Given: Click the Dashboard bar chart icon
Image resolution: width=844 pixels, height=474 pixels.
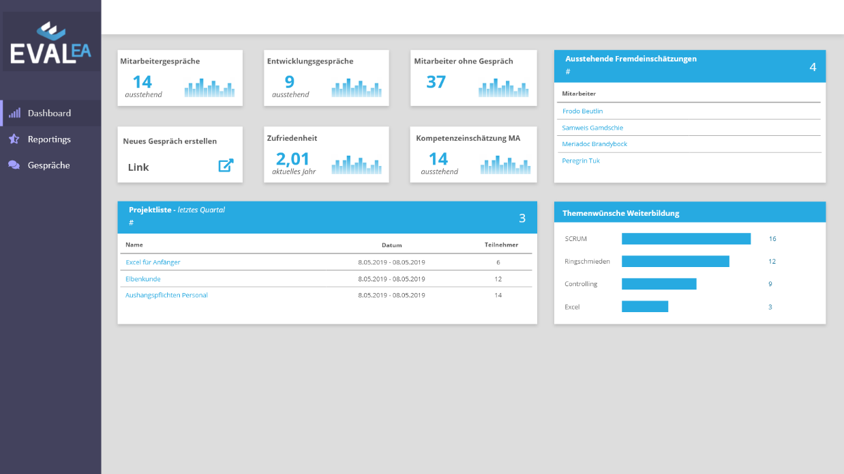Looking at the screenshot, I should (15, 113).
